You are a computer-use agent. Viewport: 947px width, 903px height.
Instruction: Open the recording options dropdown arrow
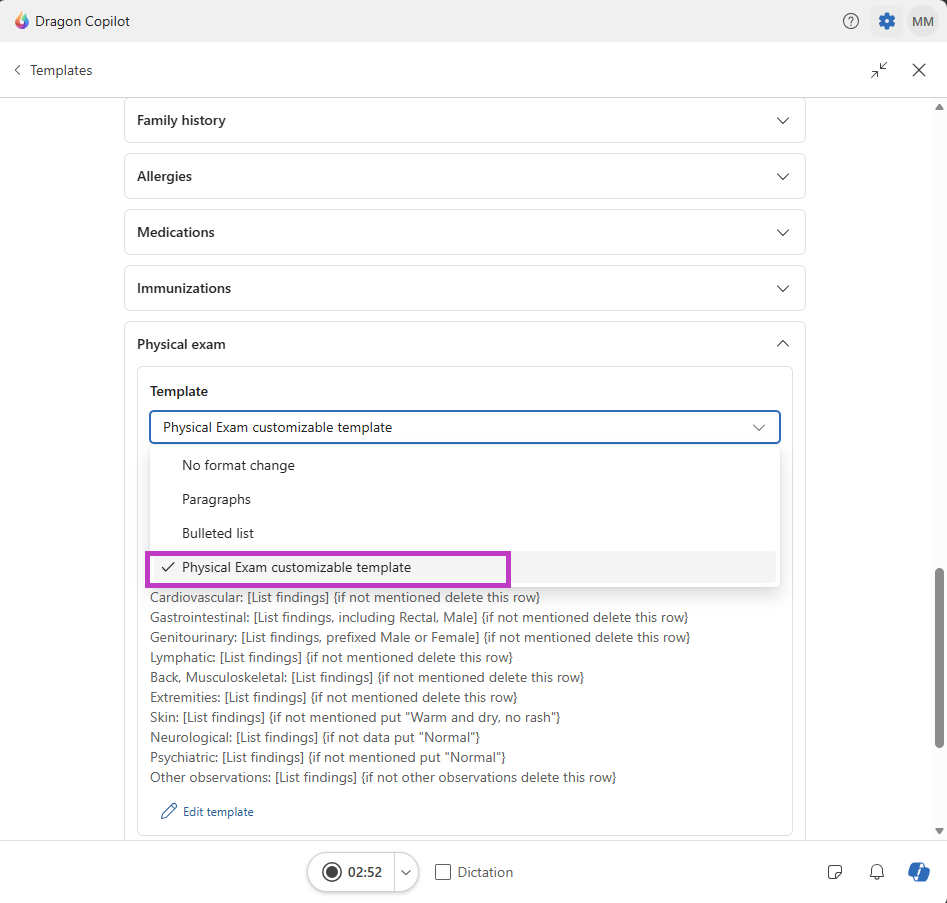tap(406, 872)
